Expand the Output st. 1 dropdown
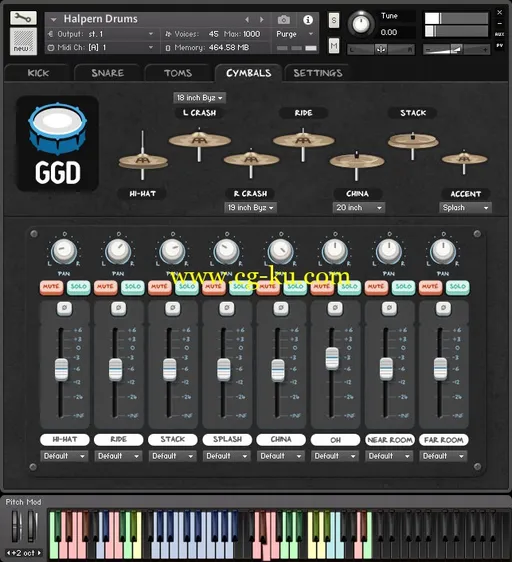Screen dimensions: 512x562 point(101,34)
